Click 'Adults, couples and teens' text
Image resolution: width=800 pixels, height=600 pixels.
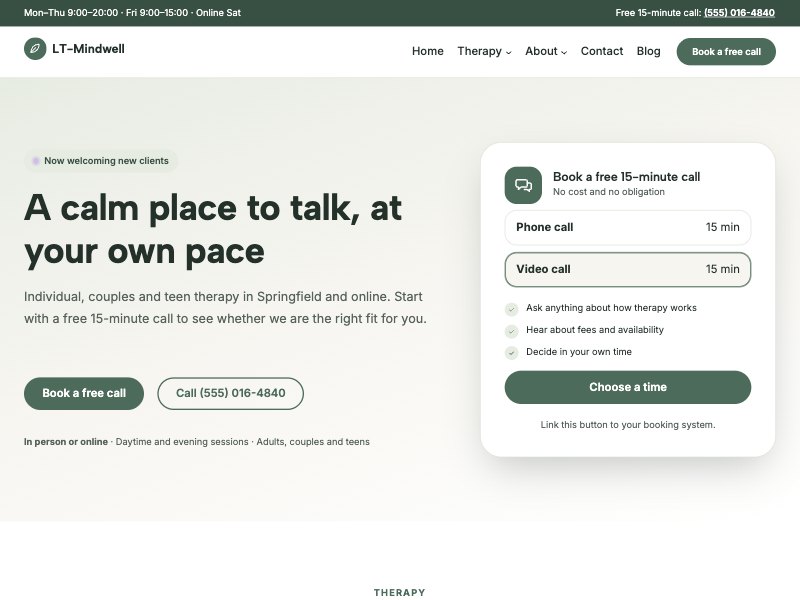[313, 442]
